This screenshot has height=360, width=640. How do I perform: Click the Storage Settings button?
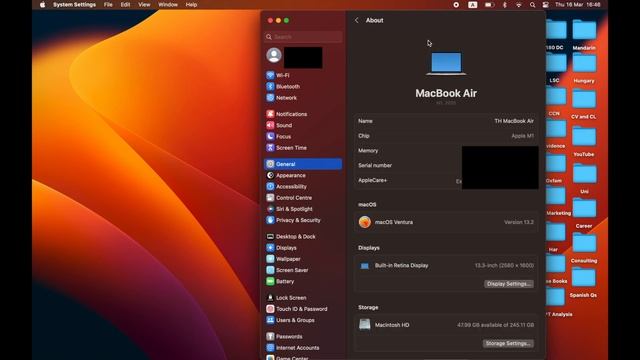point(509,343)
